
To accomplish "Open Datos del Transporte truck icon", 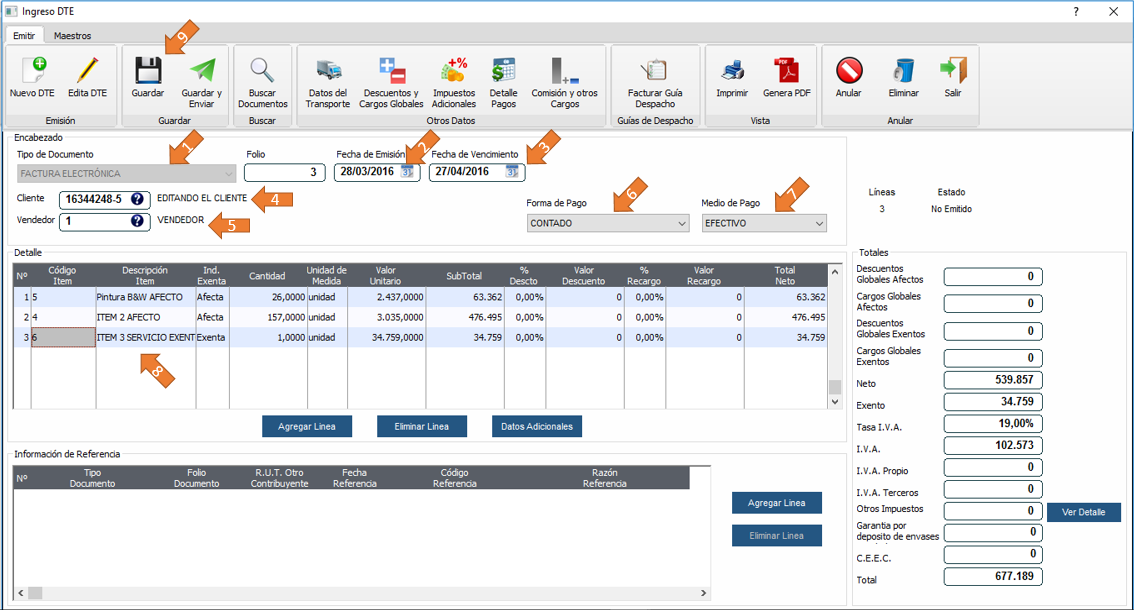I will click(328, 71).
